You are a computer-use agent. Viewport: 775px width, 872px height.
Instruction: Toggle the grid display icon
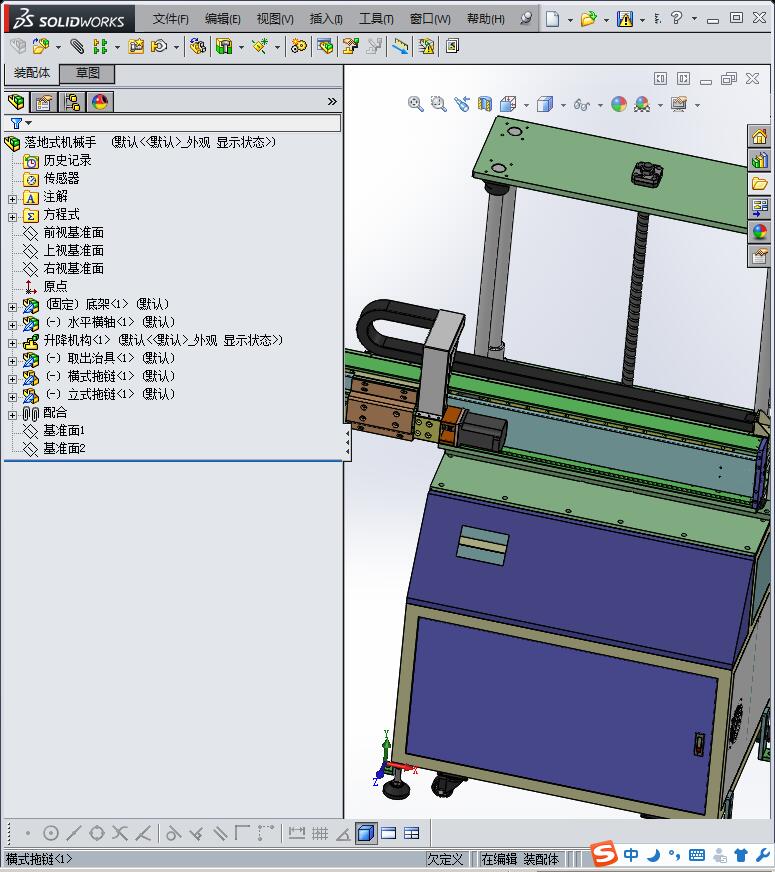(320, 833)
